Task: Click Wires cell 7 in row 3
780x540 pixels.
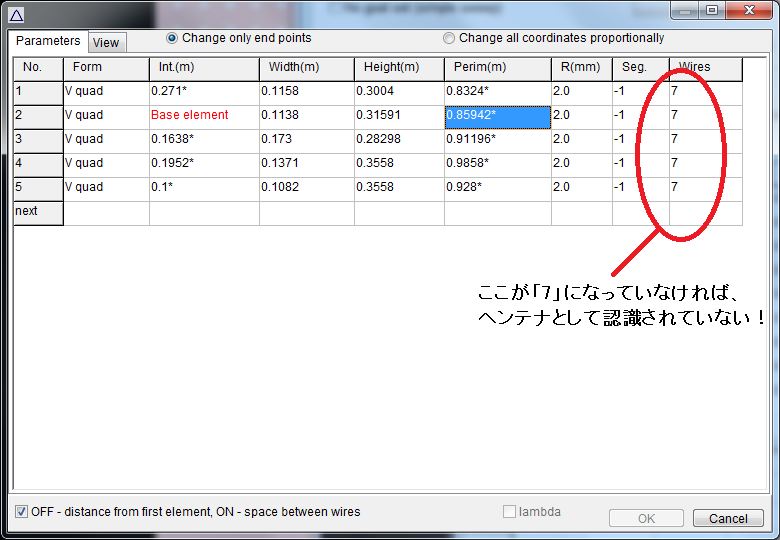Action: (x=706, y=141)
